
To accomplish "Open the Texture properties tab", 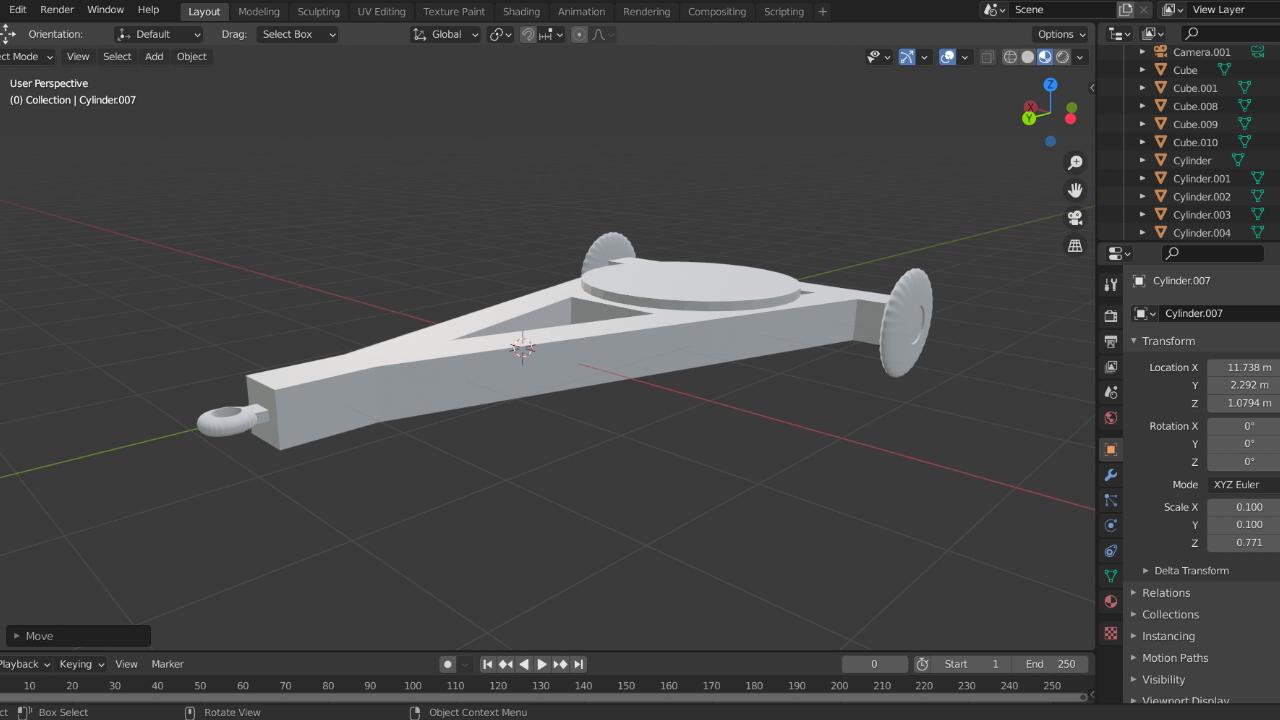I will [1110, 633].
